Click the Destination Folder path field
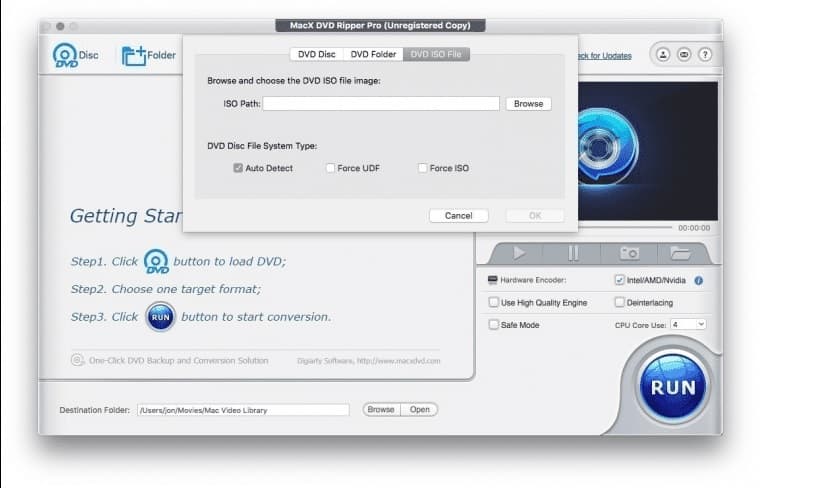The width and height of the screenshot is (815, 490). pos(243,410)
